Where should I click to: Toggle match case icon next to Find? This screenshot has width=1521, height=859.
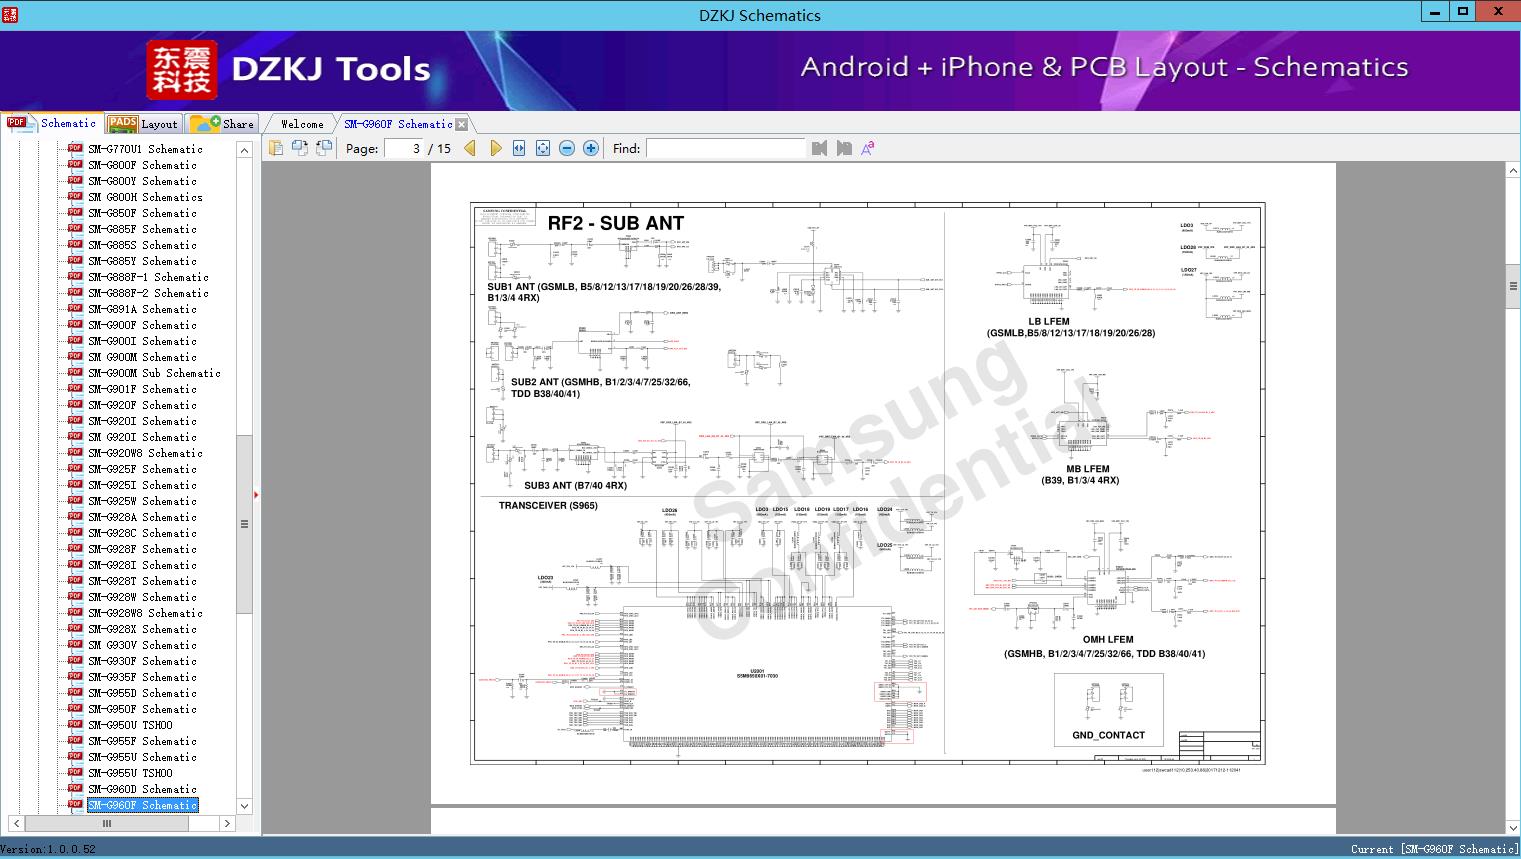coord(868,148)
